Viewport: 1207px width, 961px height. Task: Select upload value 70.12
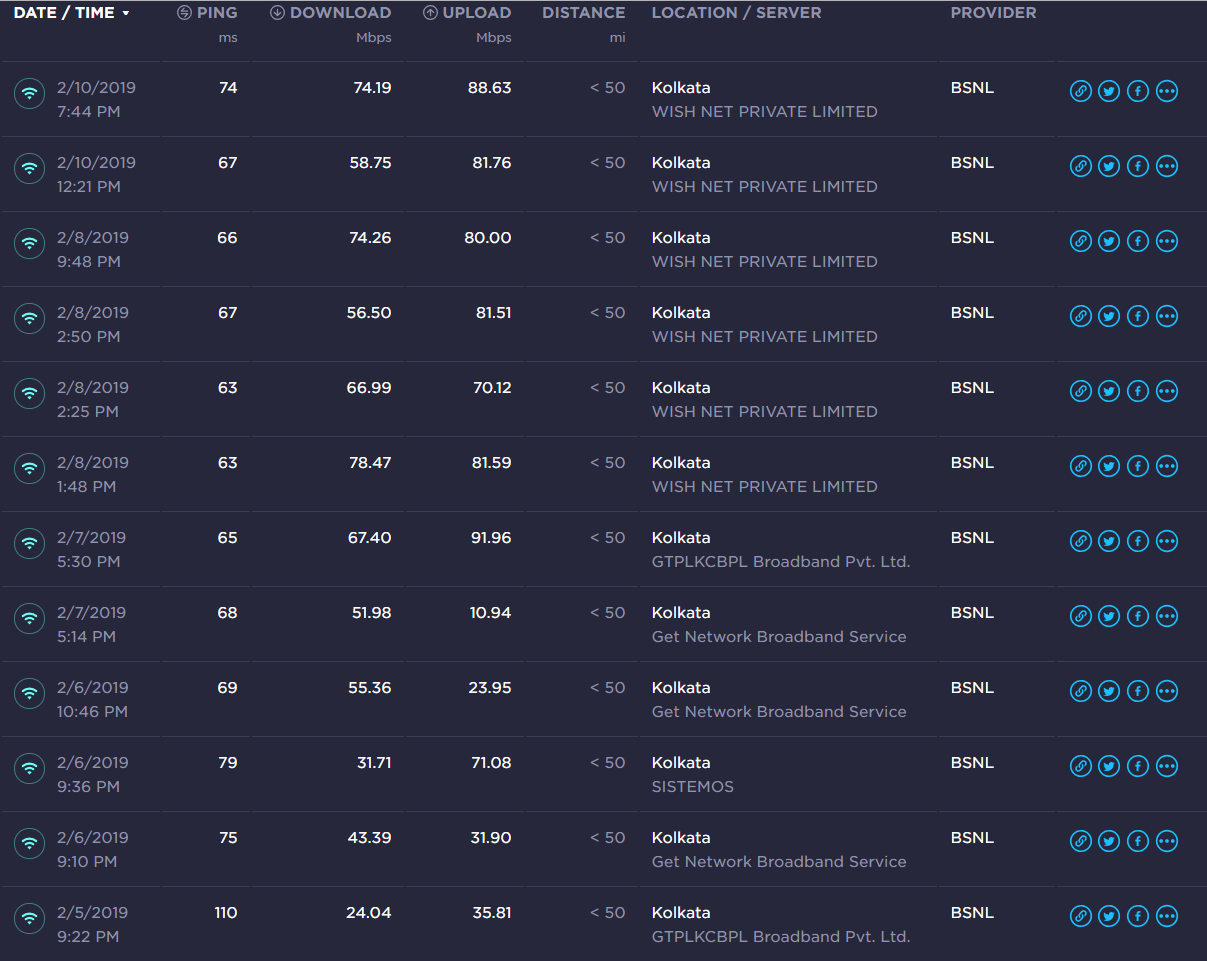492,388
